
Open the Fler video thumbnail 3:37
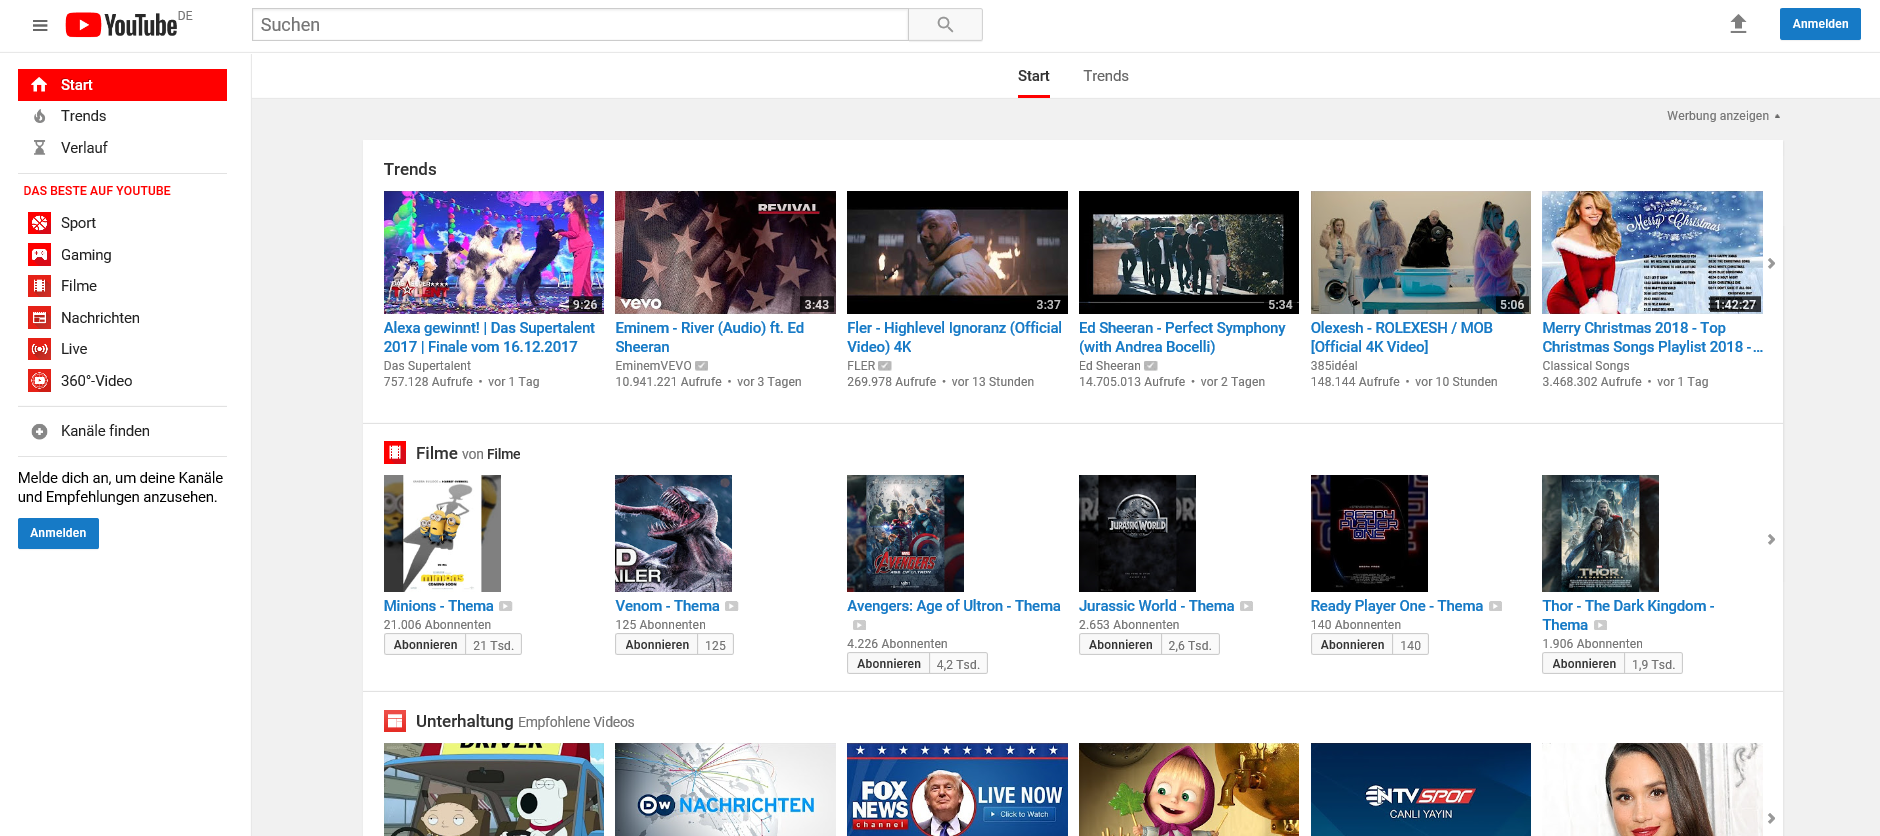[957, 252]
